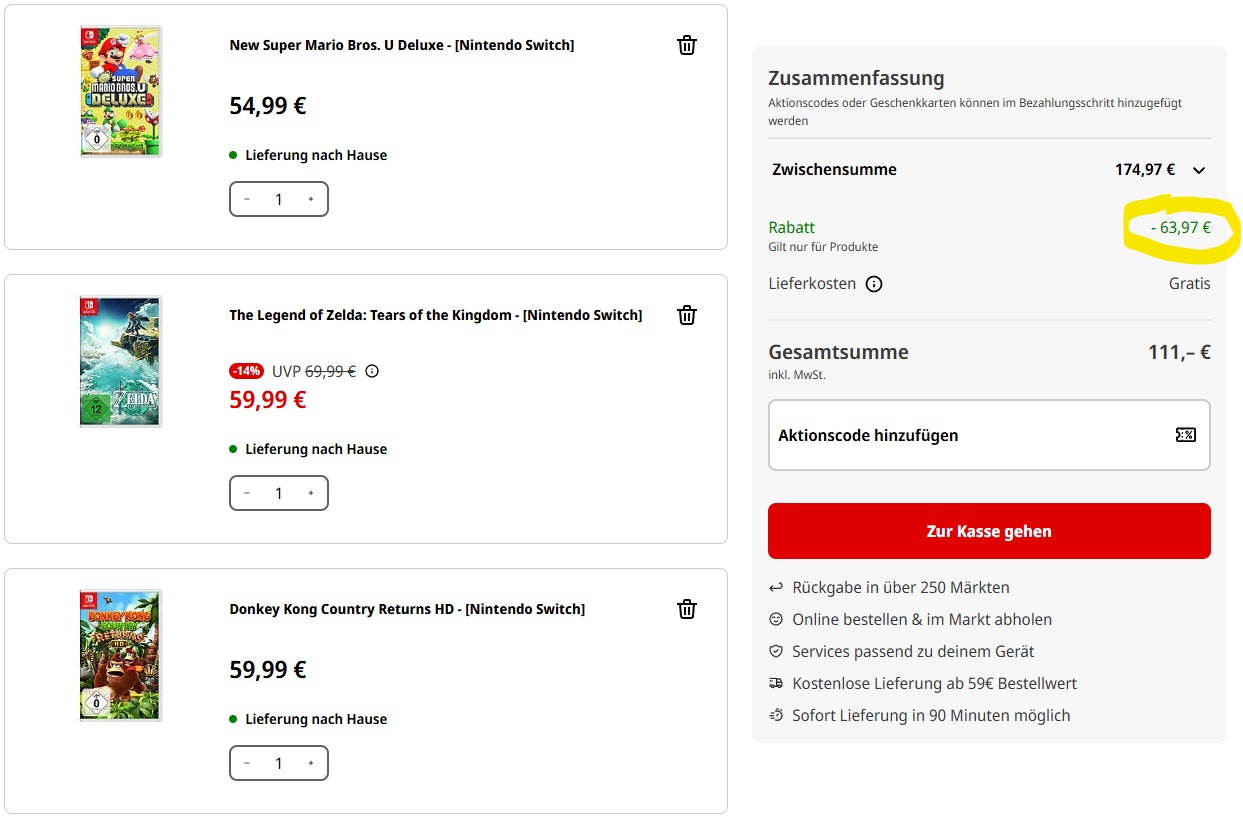This screenshot has height=816, width=1243.
Task: Click trash icon for Donkey Kong Country Returns HD
Action: pyautogui.click(x=687, y=608)
